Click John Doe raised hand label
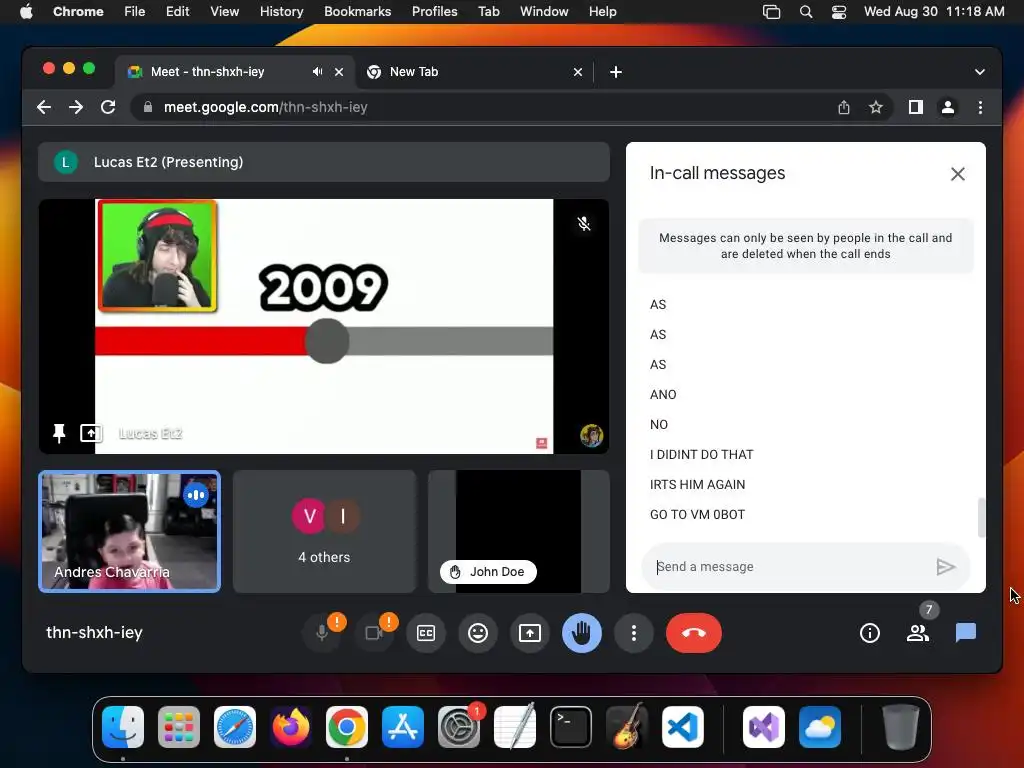The image size is (1024, 768). tap(488, 572)
